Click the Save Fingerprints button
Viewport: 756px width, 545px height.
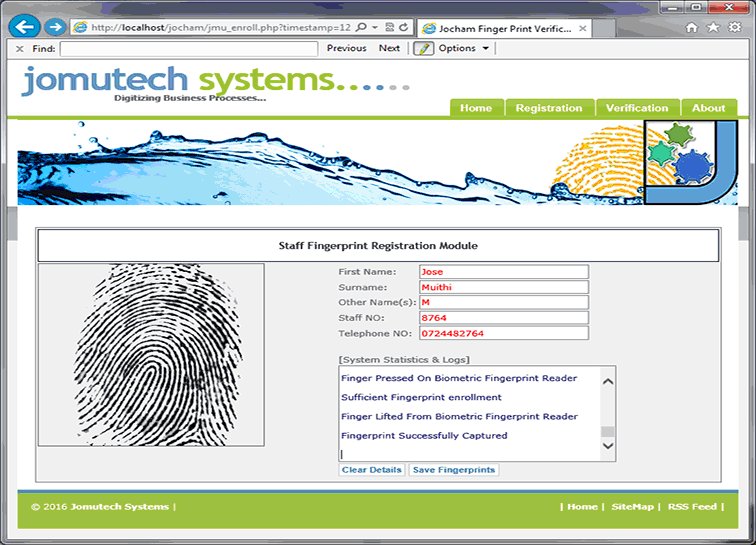[454, 470]
